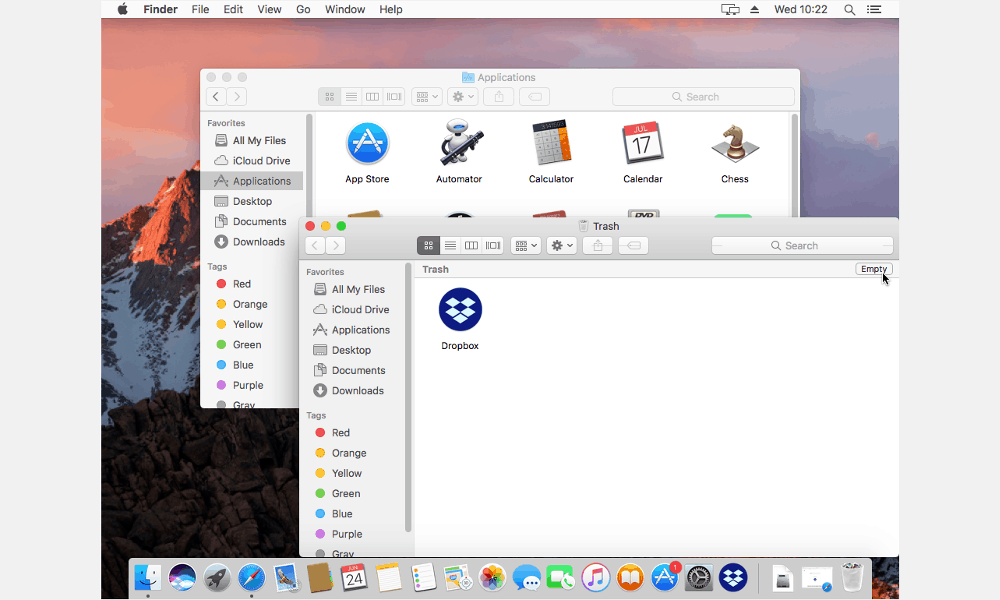This screenshot has width=1000, height=600.
Task: Click the Empty button in Trash
Action: (x=874, y=269)
